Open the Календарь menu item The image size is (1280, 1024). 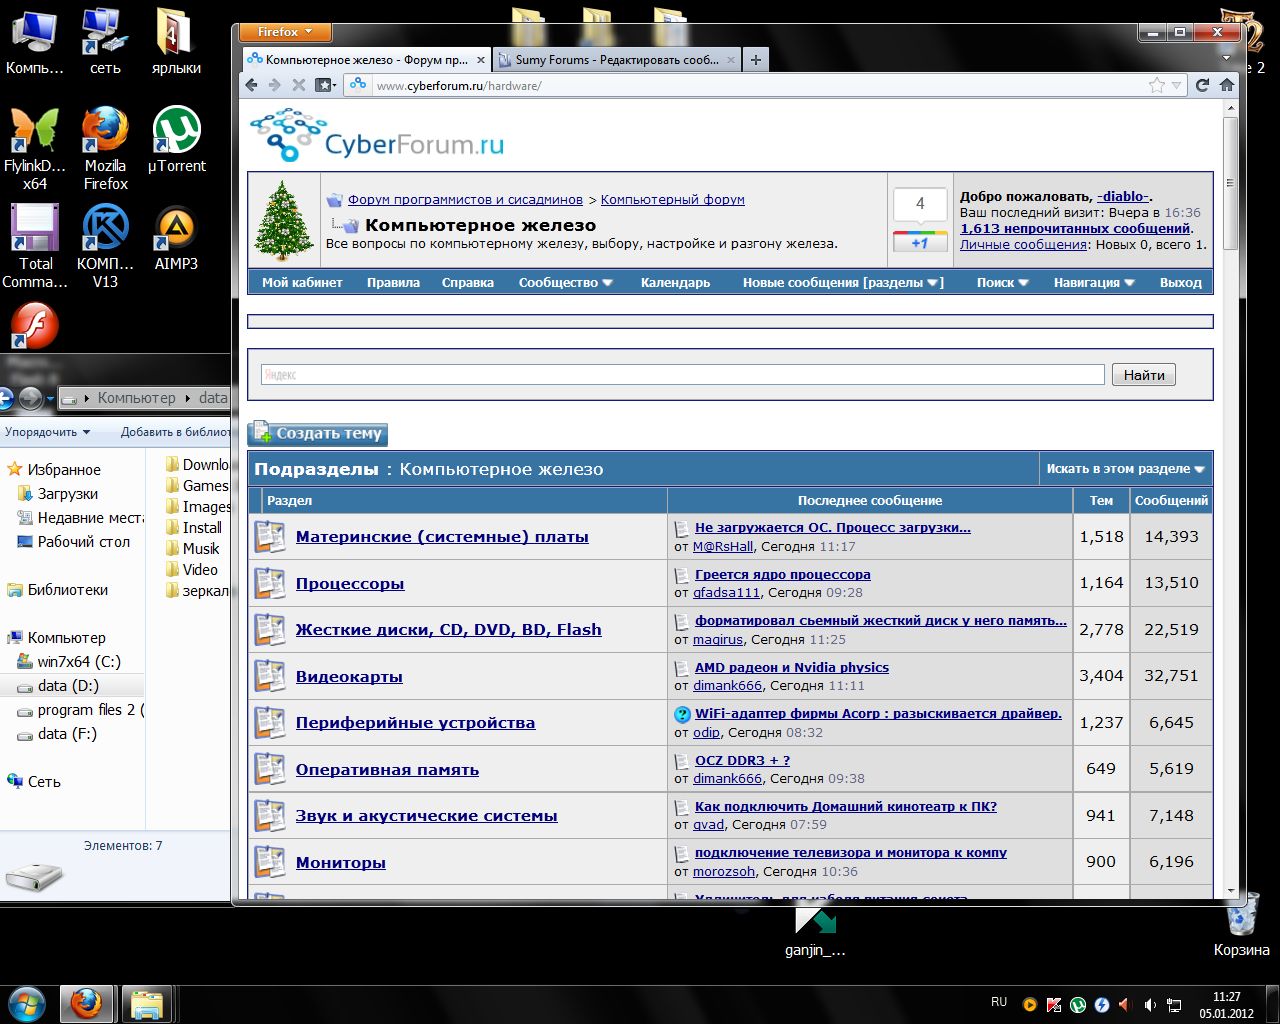pyautogui.click(x=675, y=283)
